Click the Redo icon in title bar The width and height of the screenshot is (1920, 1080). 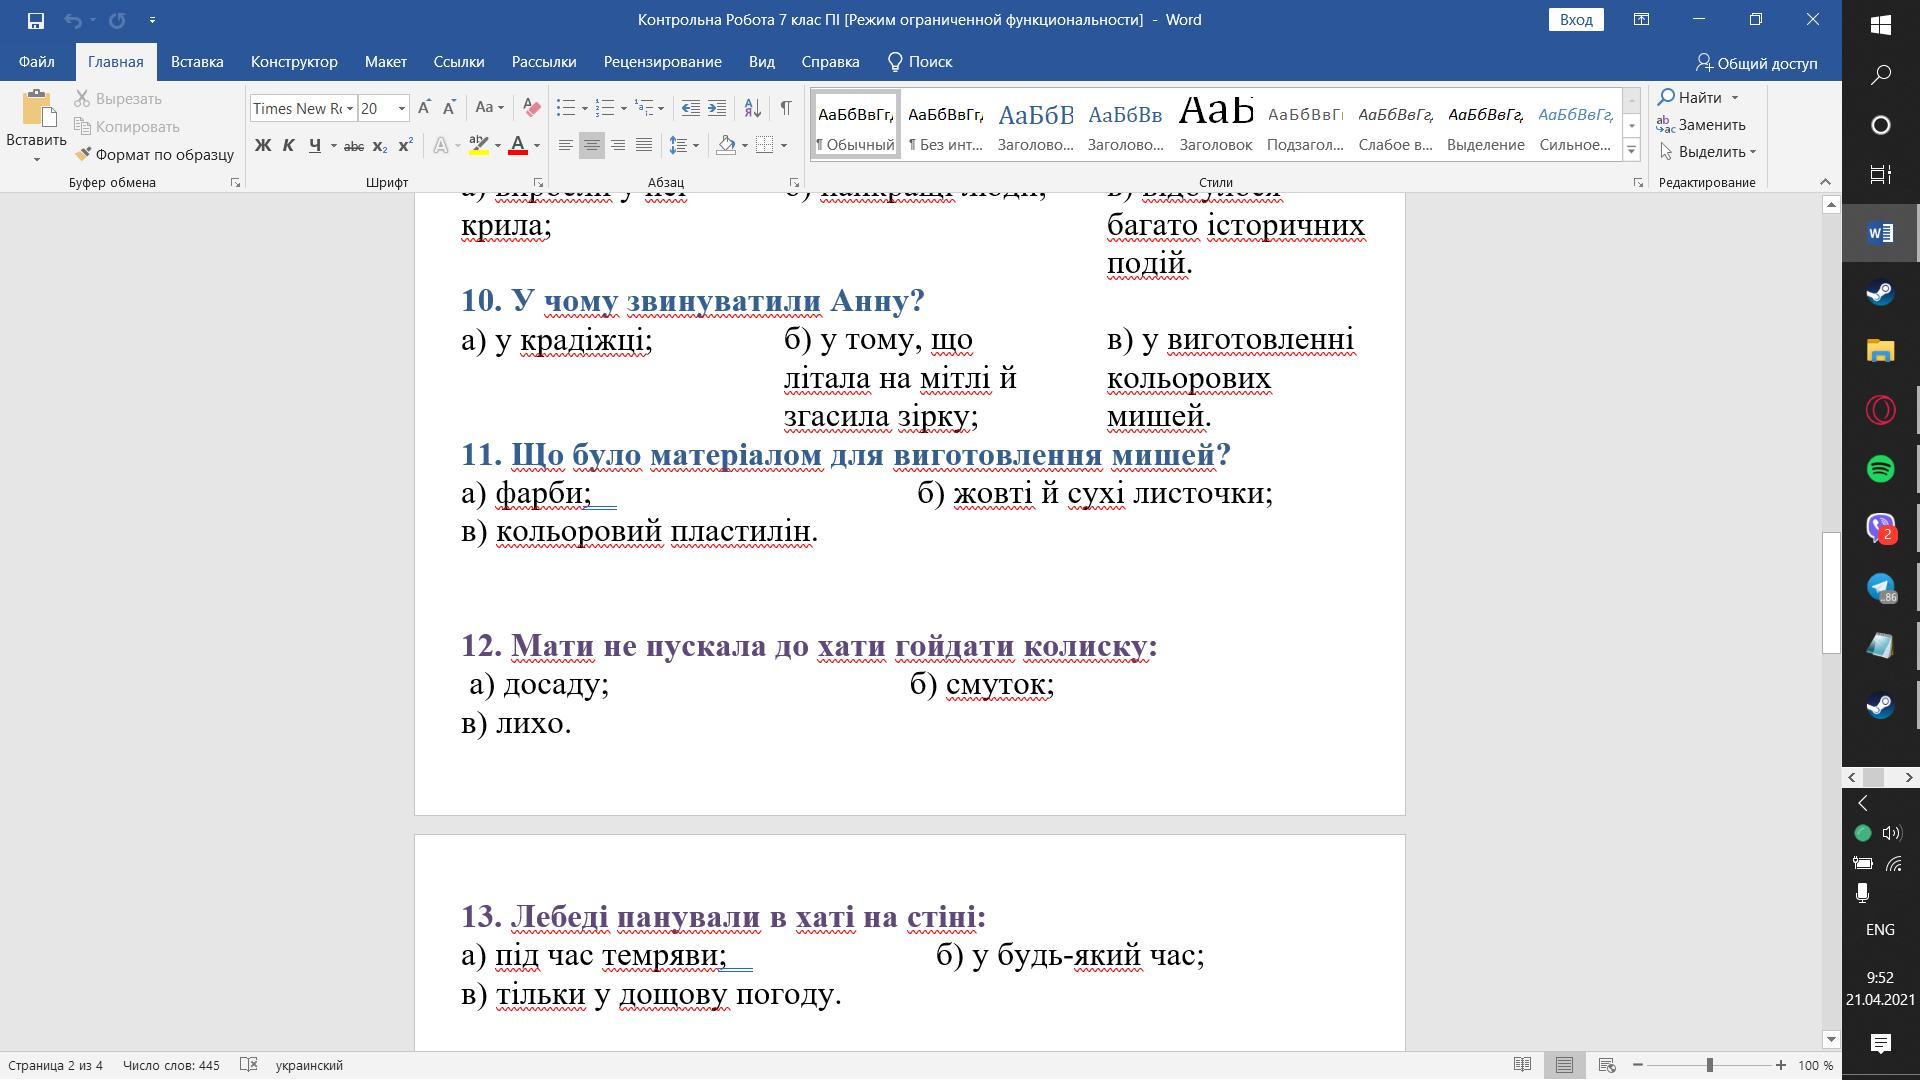[x=117, y=20]
